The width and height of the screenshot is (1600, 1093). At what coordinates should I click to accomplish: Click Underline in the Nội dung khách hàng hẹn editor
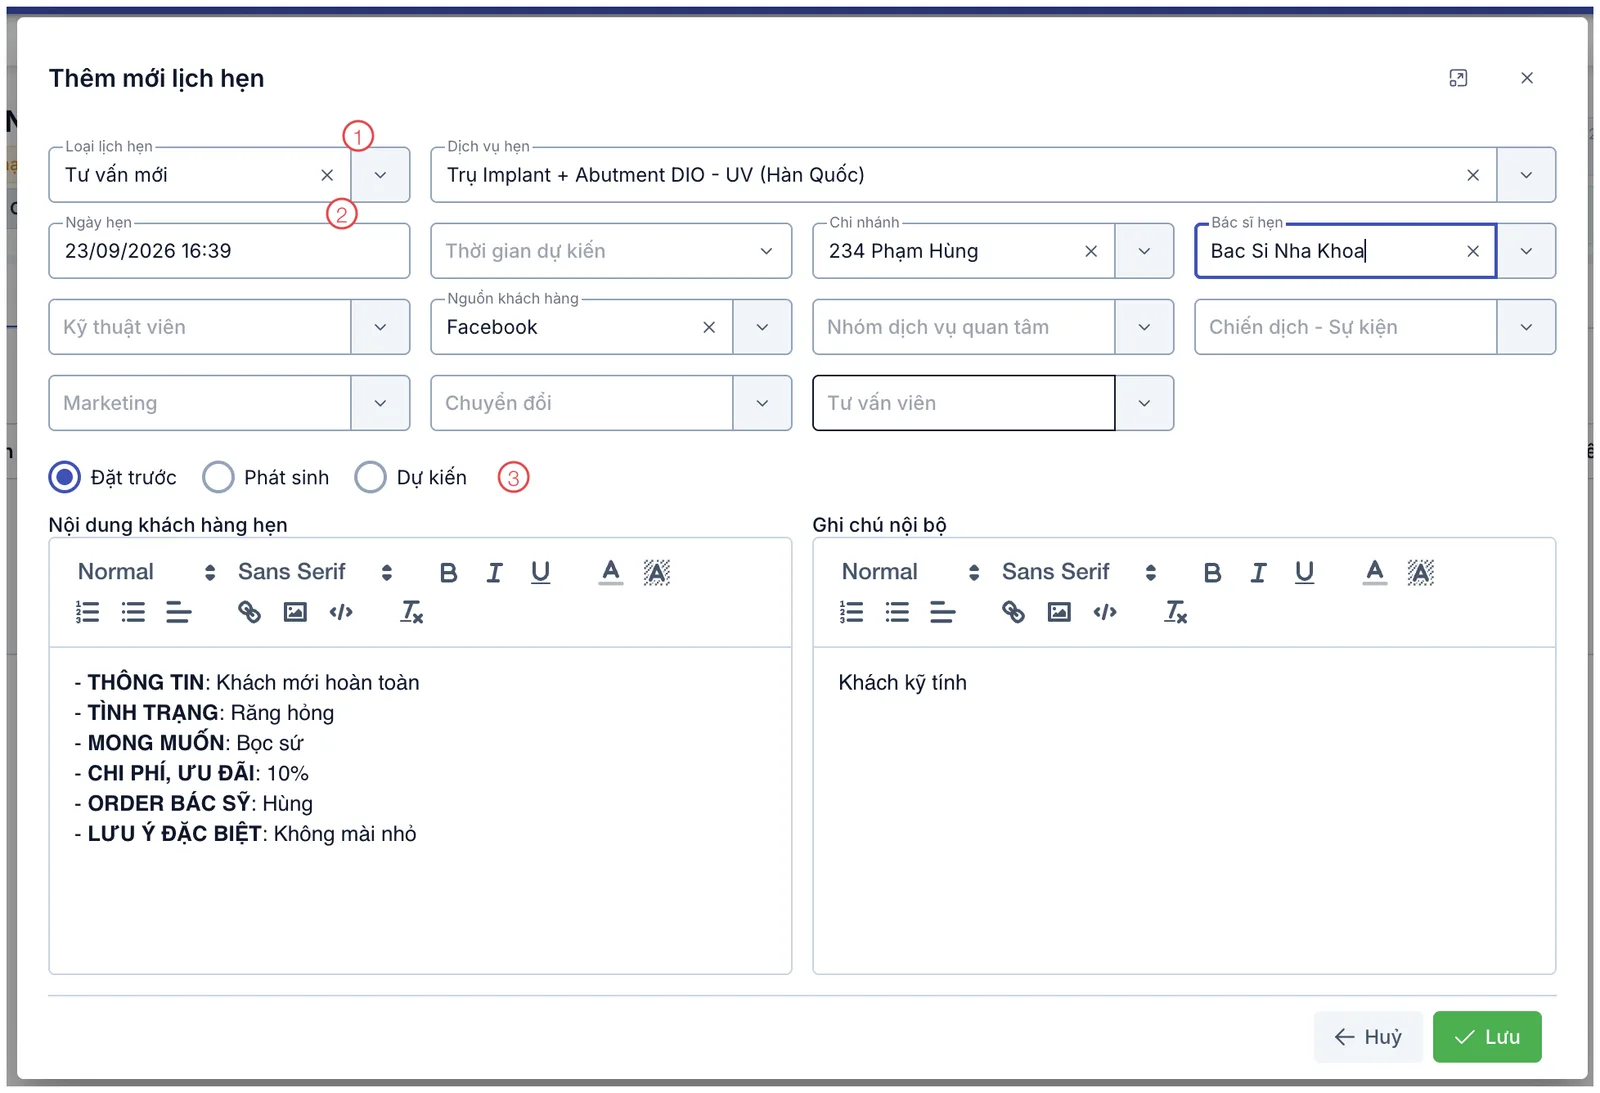coord(540,572)
